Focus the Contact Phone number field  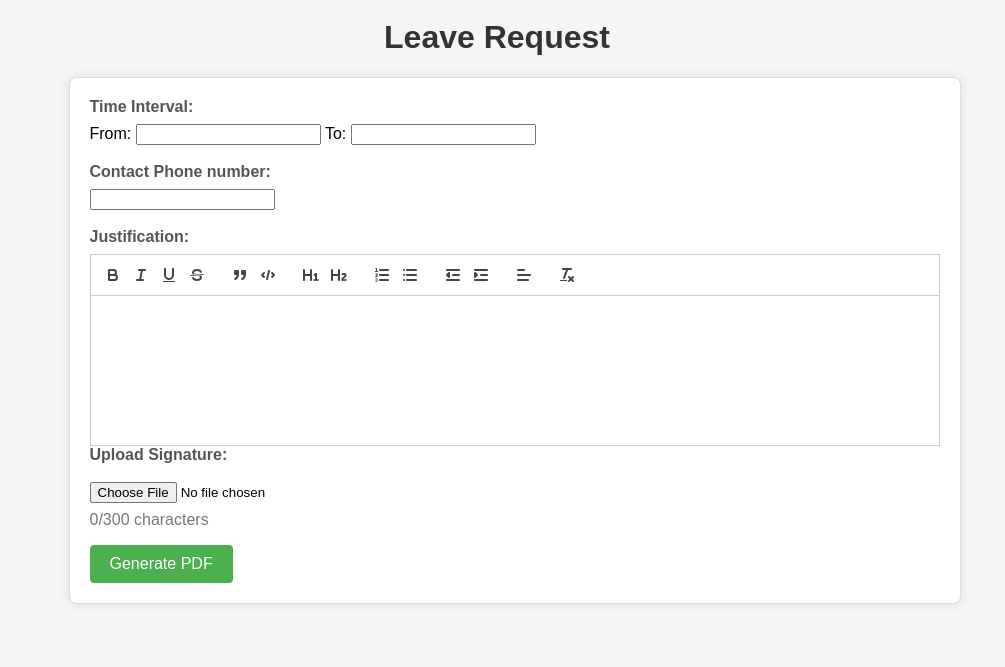(182, 199)
